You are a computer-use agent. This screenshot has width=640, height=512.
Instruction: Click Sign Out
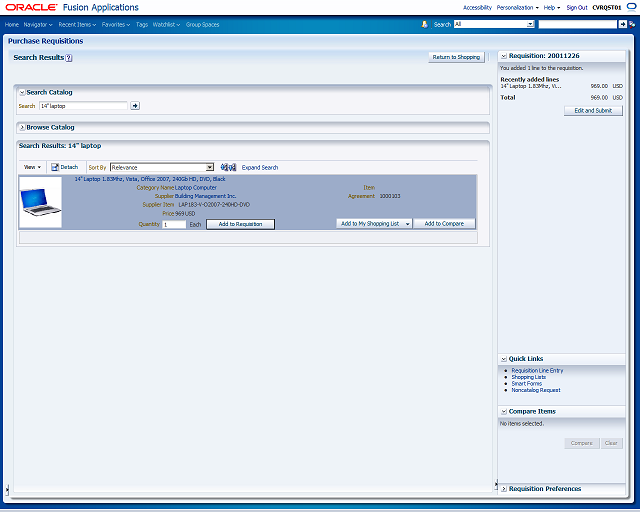coord(577,7)
